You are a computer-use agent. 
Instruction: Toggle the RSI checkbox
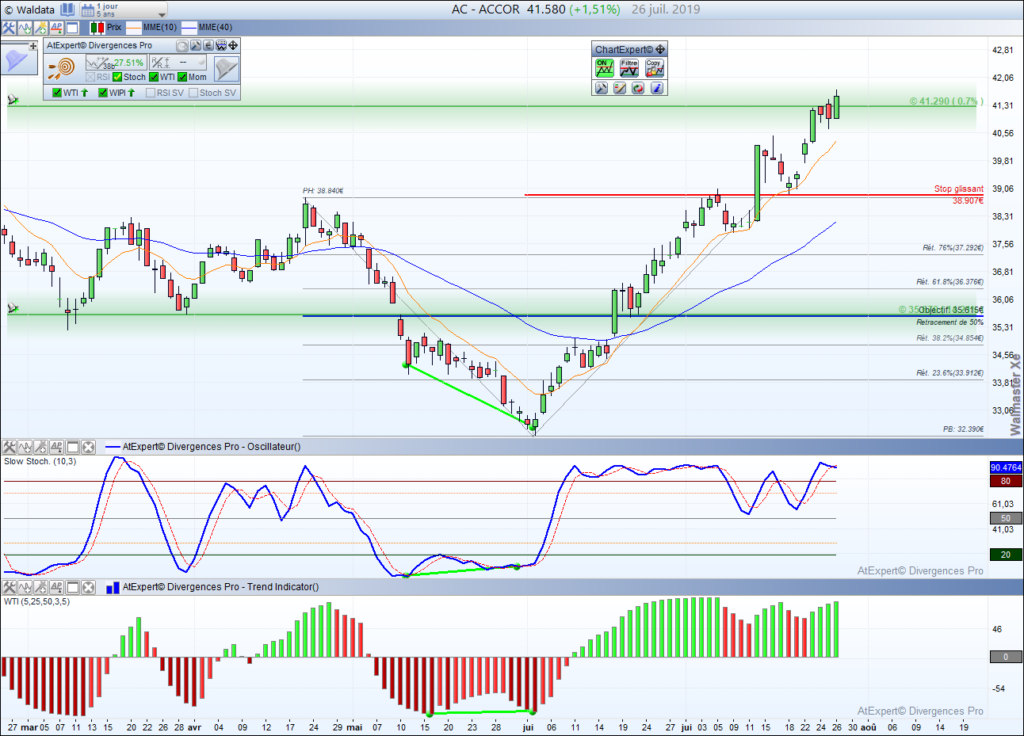[91, 77]
